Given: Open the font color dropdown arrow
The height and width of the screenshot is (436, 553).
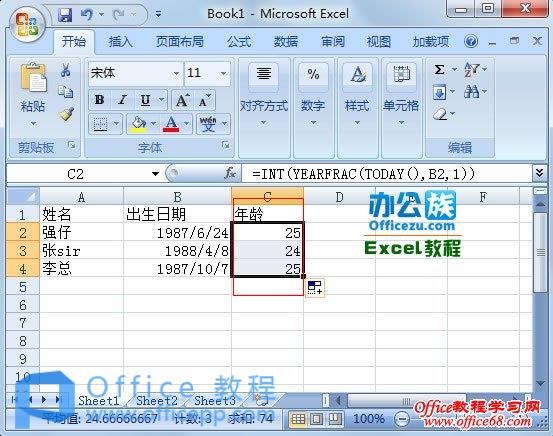Looking at the screenshot, I should pos(187,123).
